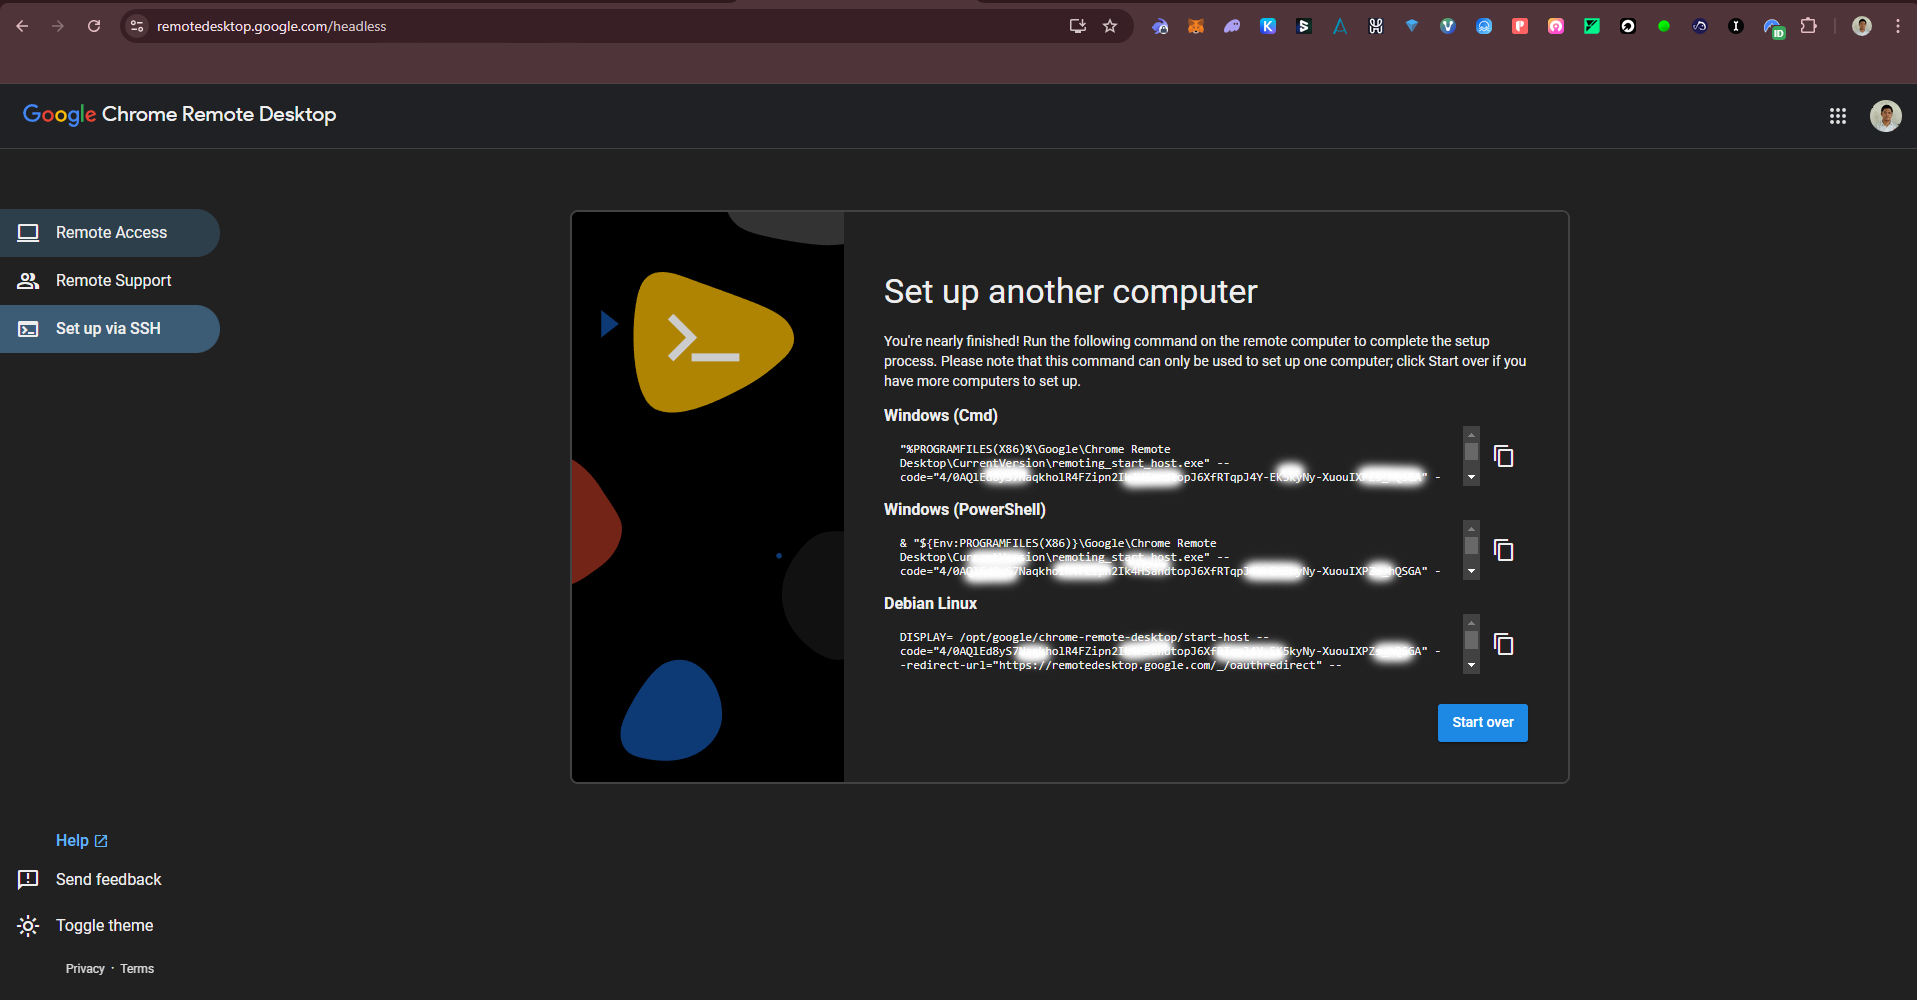
Task: Click the Remote Access laptop icon
Action: (28, 233)
